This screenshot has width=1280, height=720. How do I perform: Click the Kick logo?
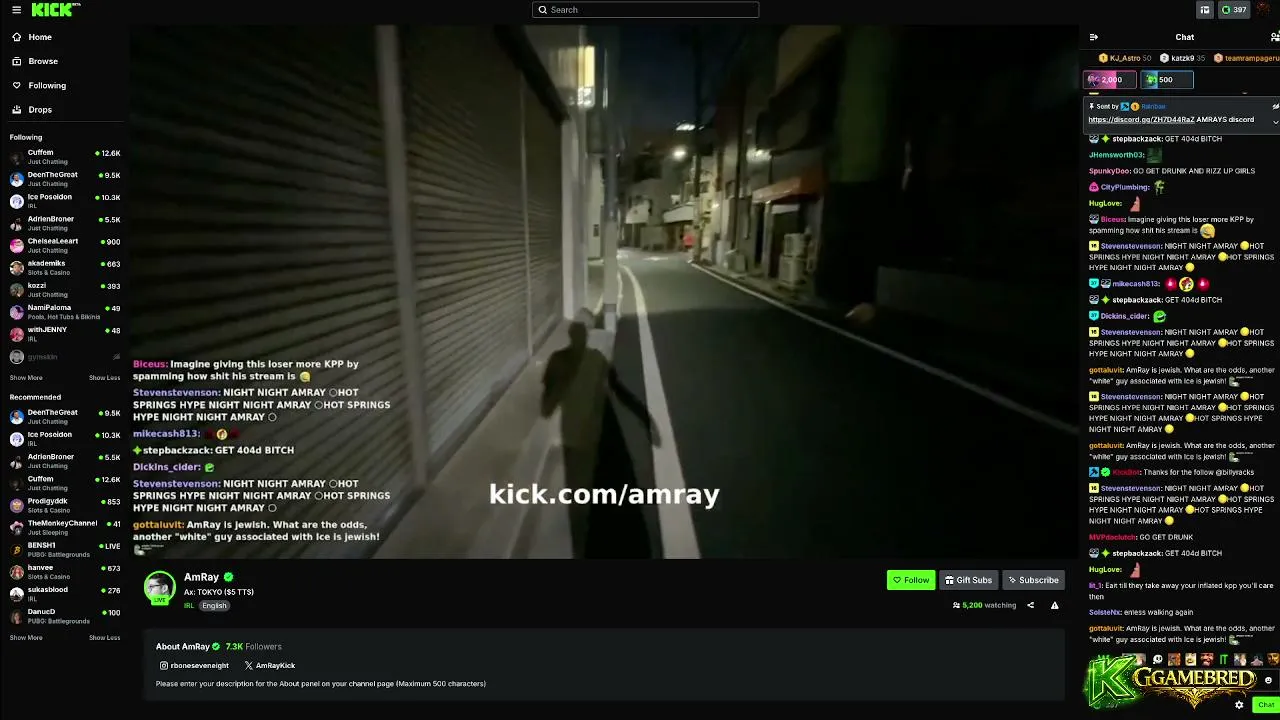[x=54, y=10]
